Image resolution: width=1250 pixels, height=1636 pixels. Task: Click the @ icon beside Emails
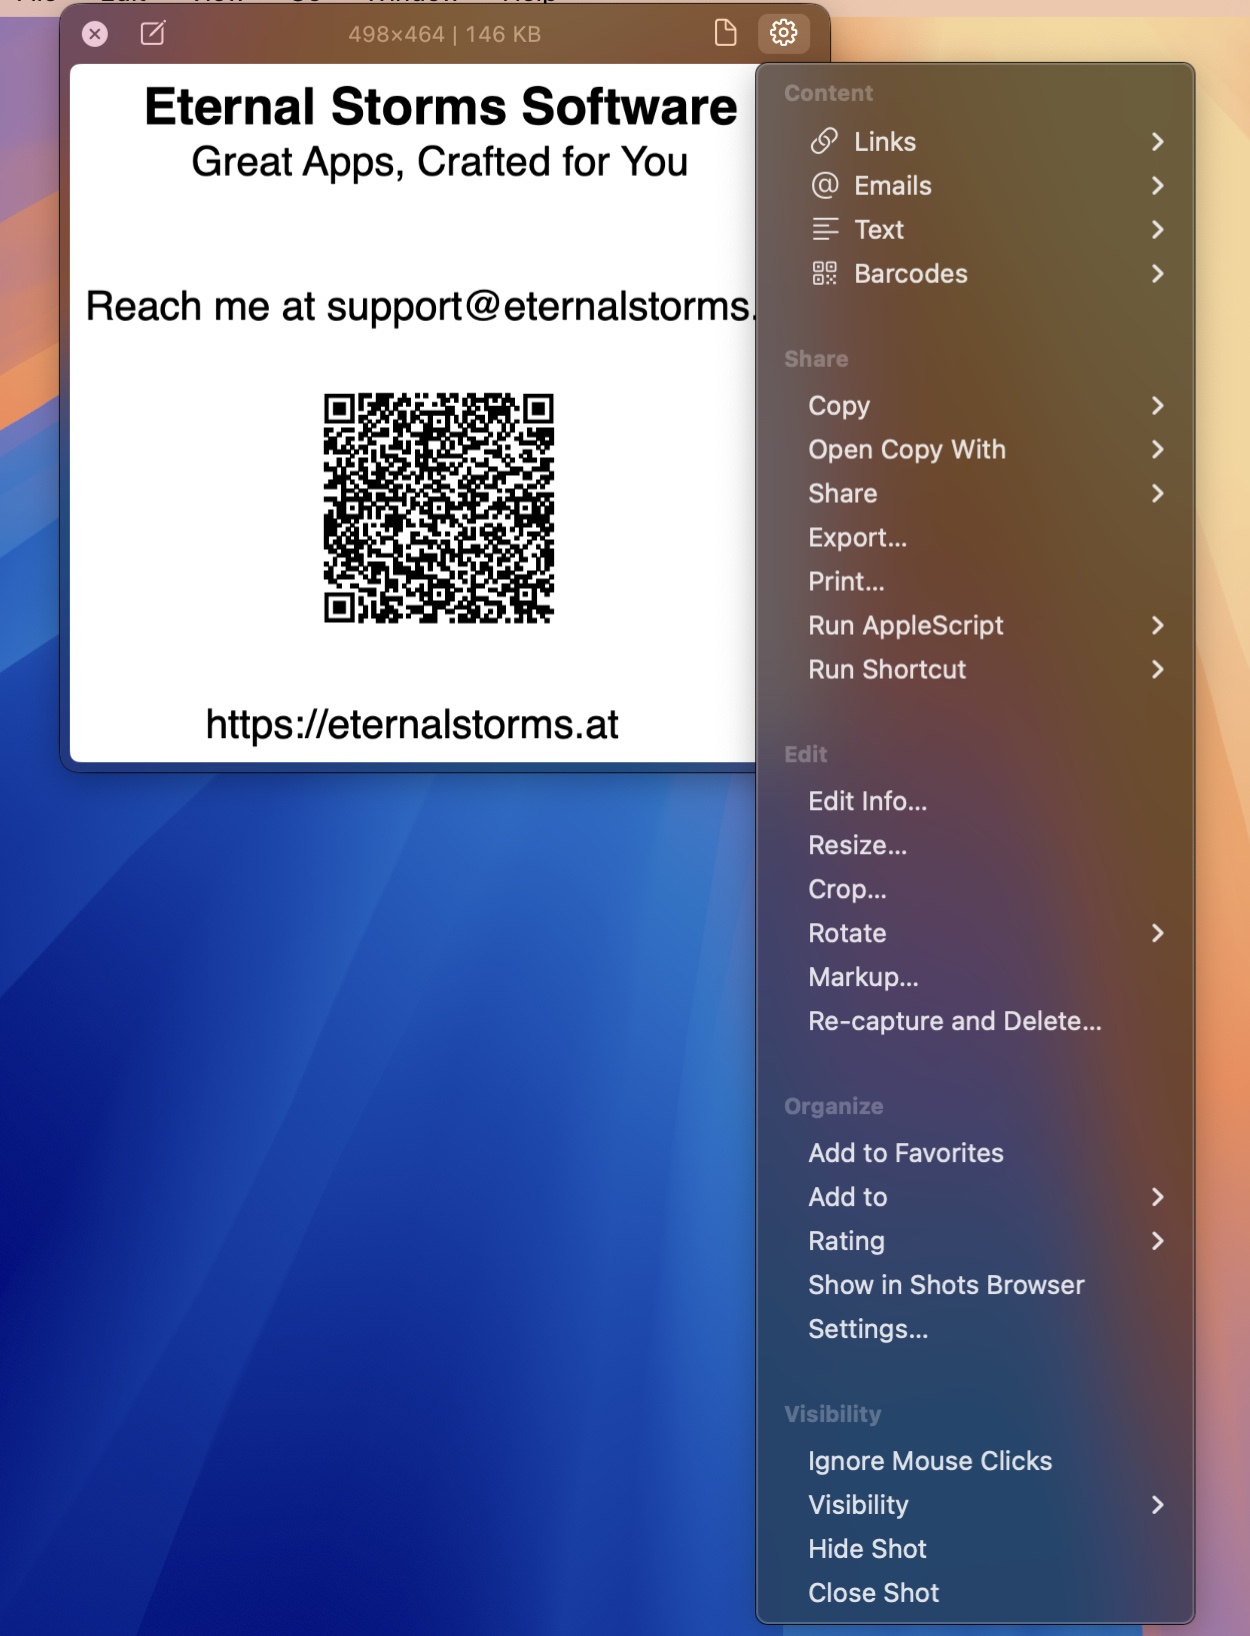[x=824, y=185]
